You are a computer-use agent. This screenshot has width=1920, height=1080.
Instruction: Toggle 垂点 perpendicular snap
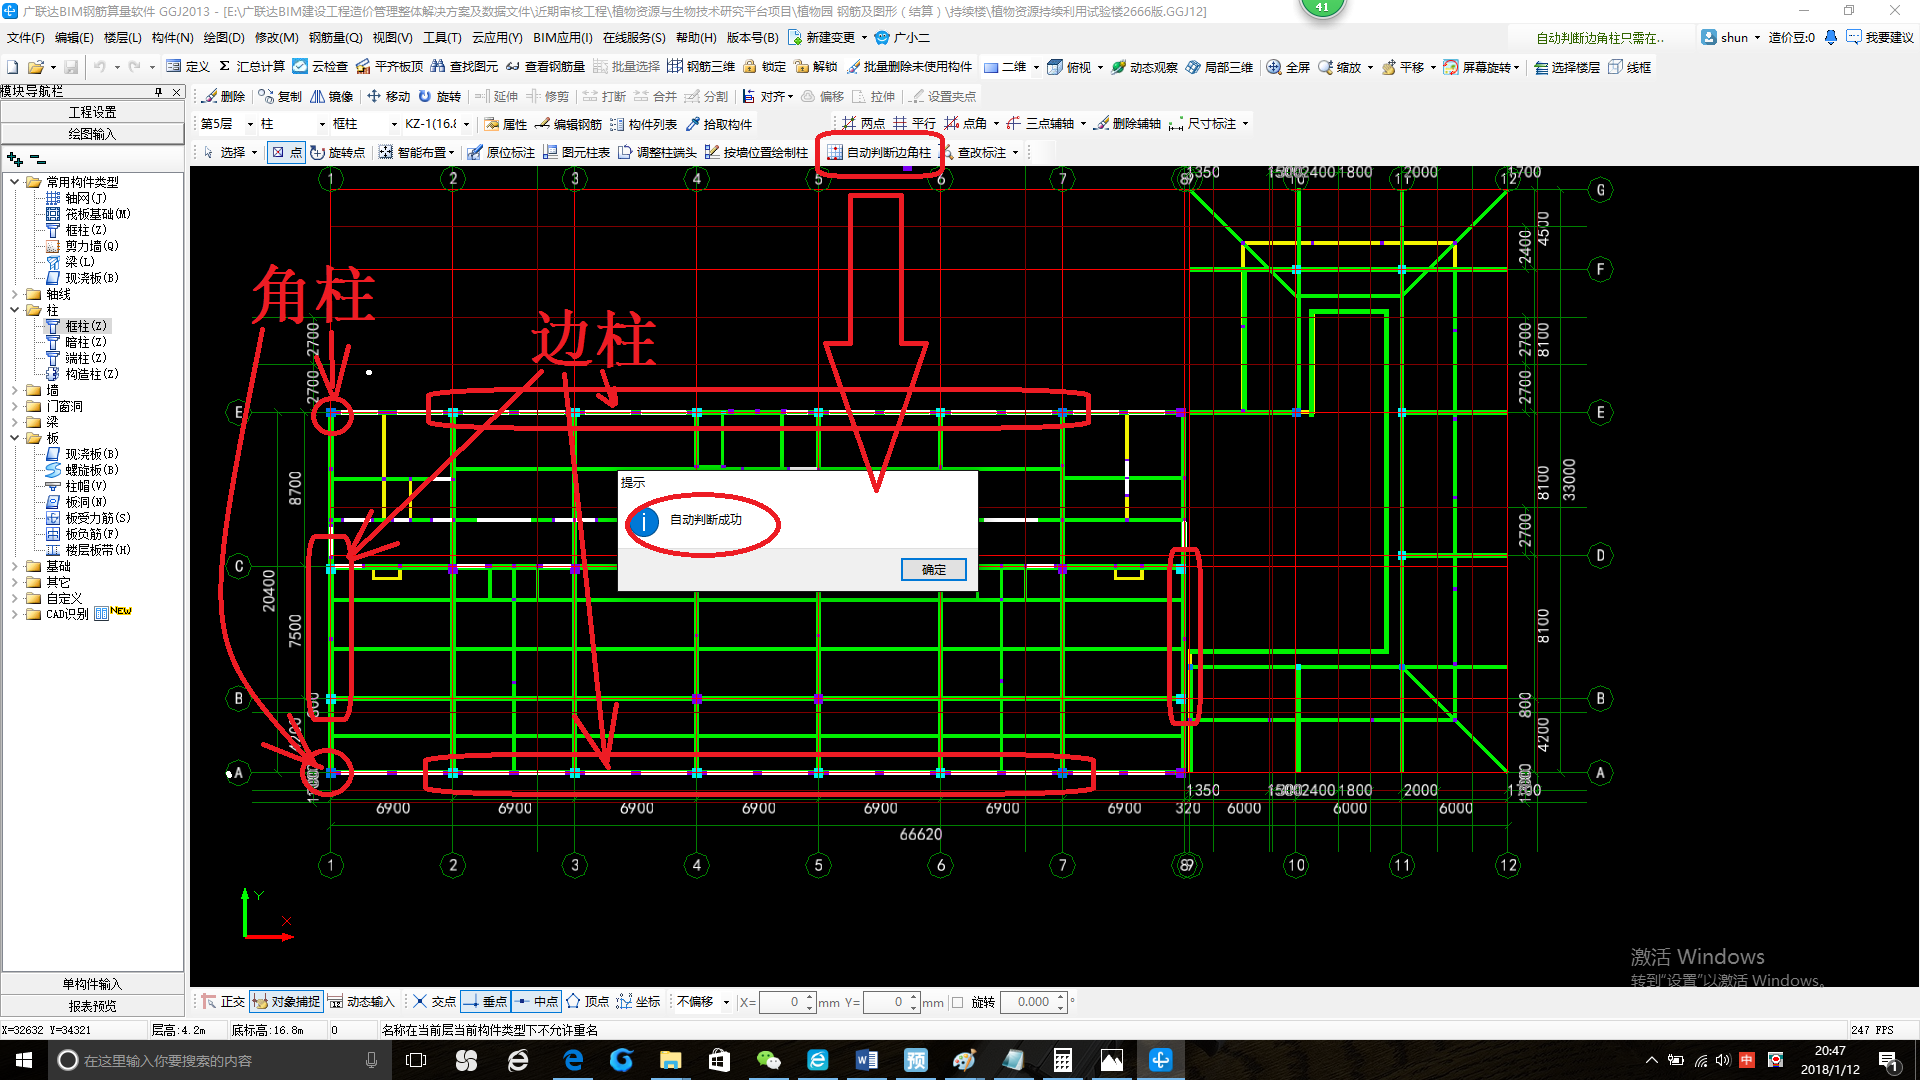[x=486, y=1001]
